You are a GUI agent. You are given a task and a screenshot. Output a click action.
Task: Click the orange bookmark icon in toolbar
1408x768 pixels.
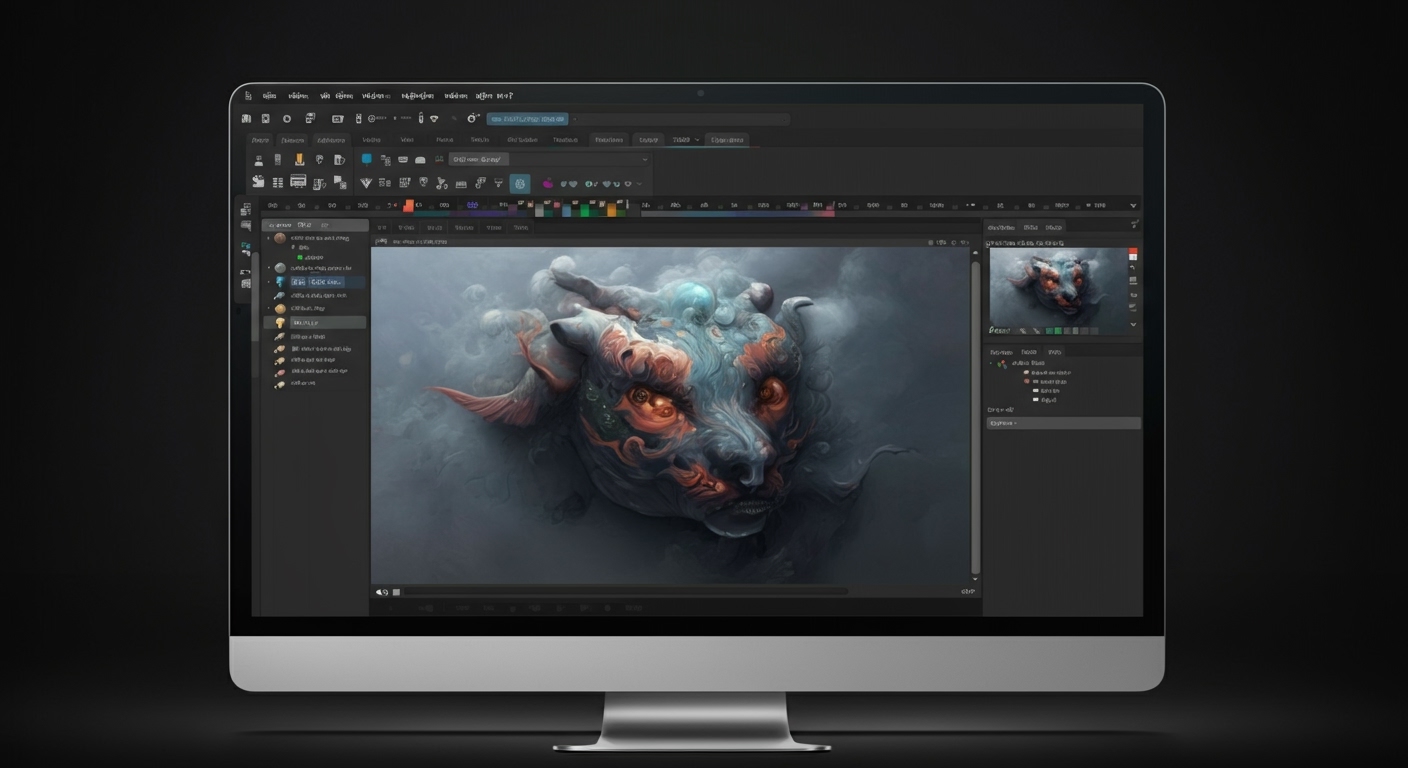pos(299,159)
